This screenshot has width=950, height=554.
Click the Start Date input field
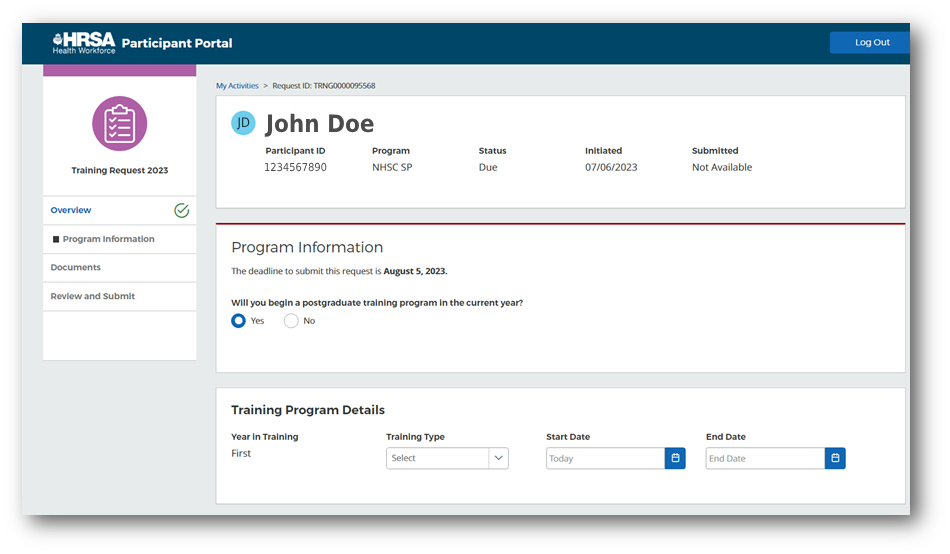605,458
